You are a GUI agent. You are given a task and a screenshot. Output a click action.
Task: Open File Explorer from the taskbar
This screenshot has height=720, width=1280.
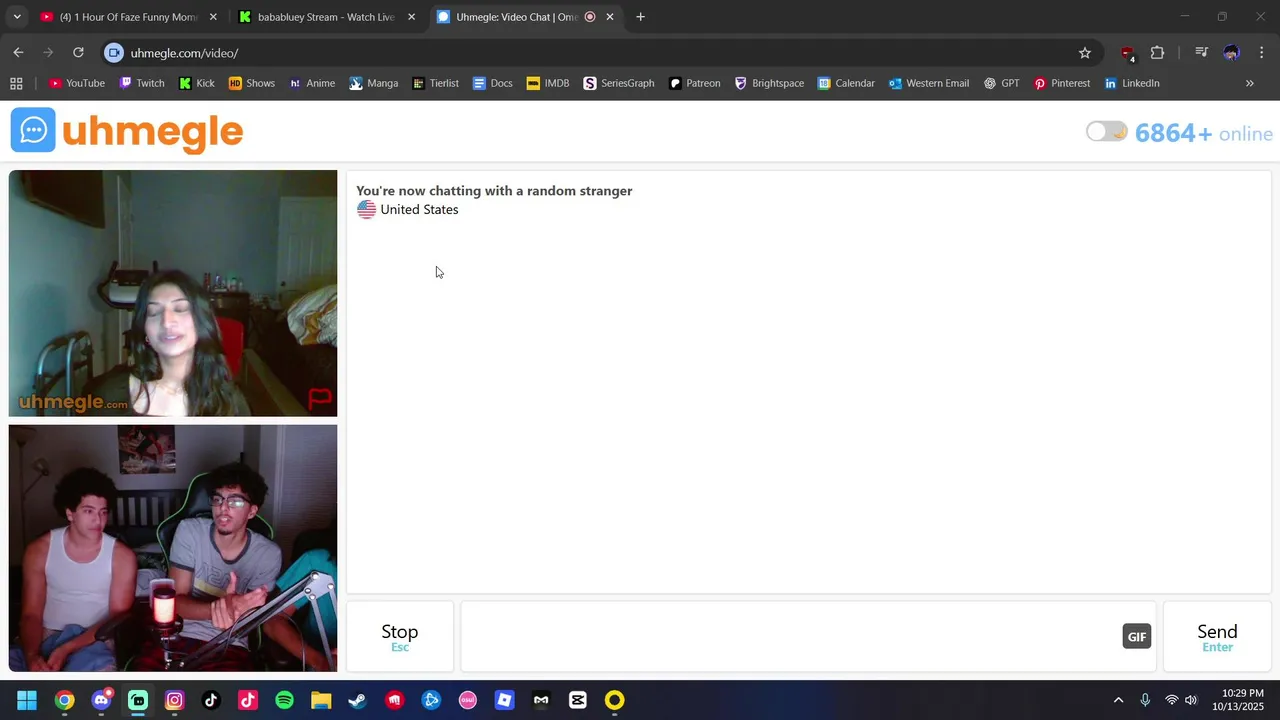click(x=321, y=700)
